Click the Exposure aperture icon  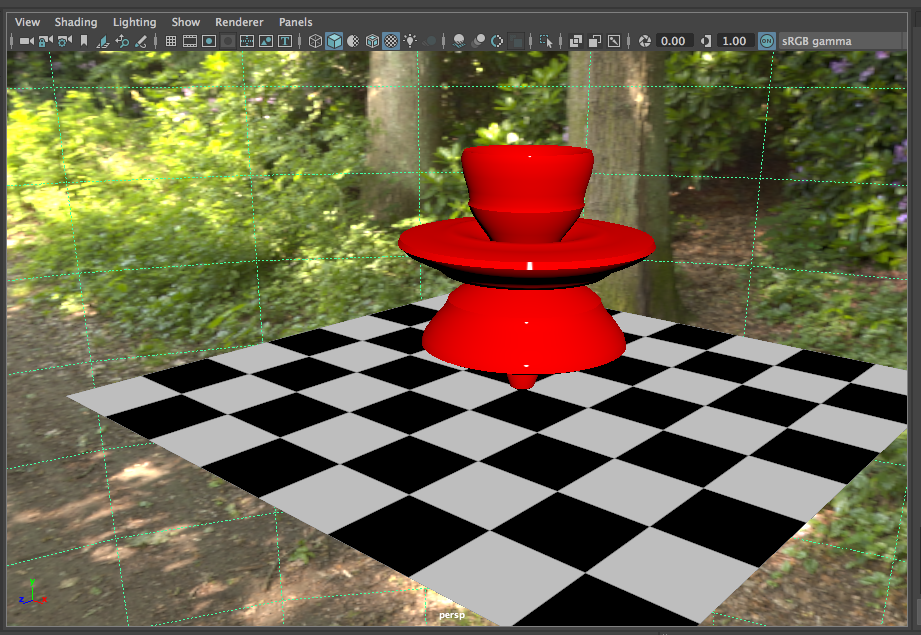tap(644, 41)
